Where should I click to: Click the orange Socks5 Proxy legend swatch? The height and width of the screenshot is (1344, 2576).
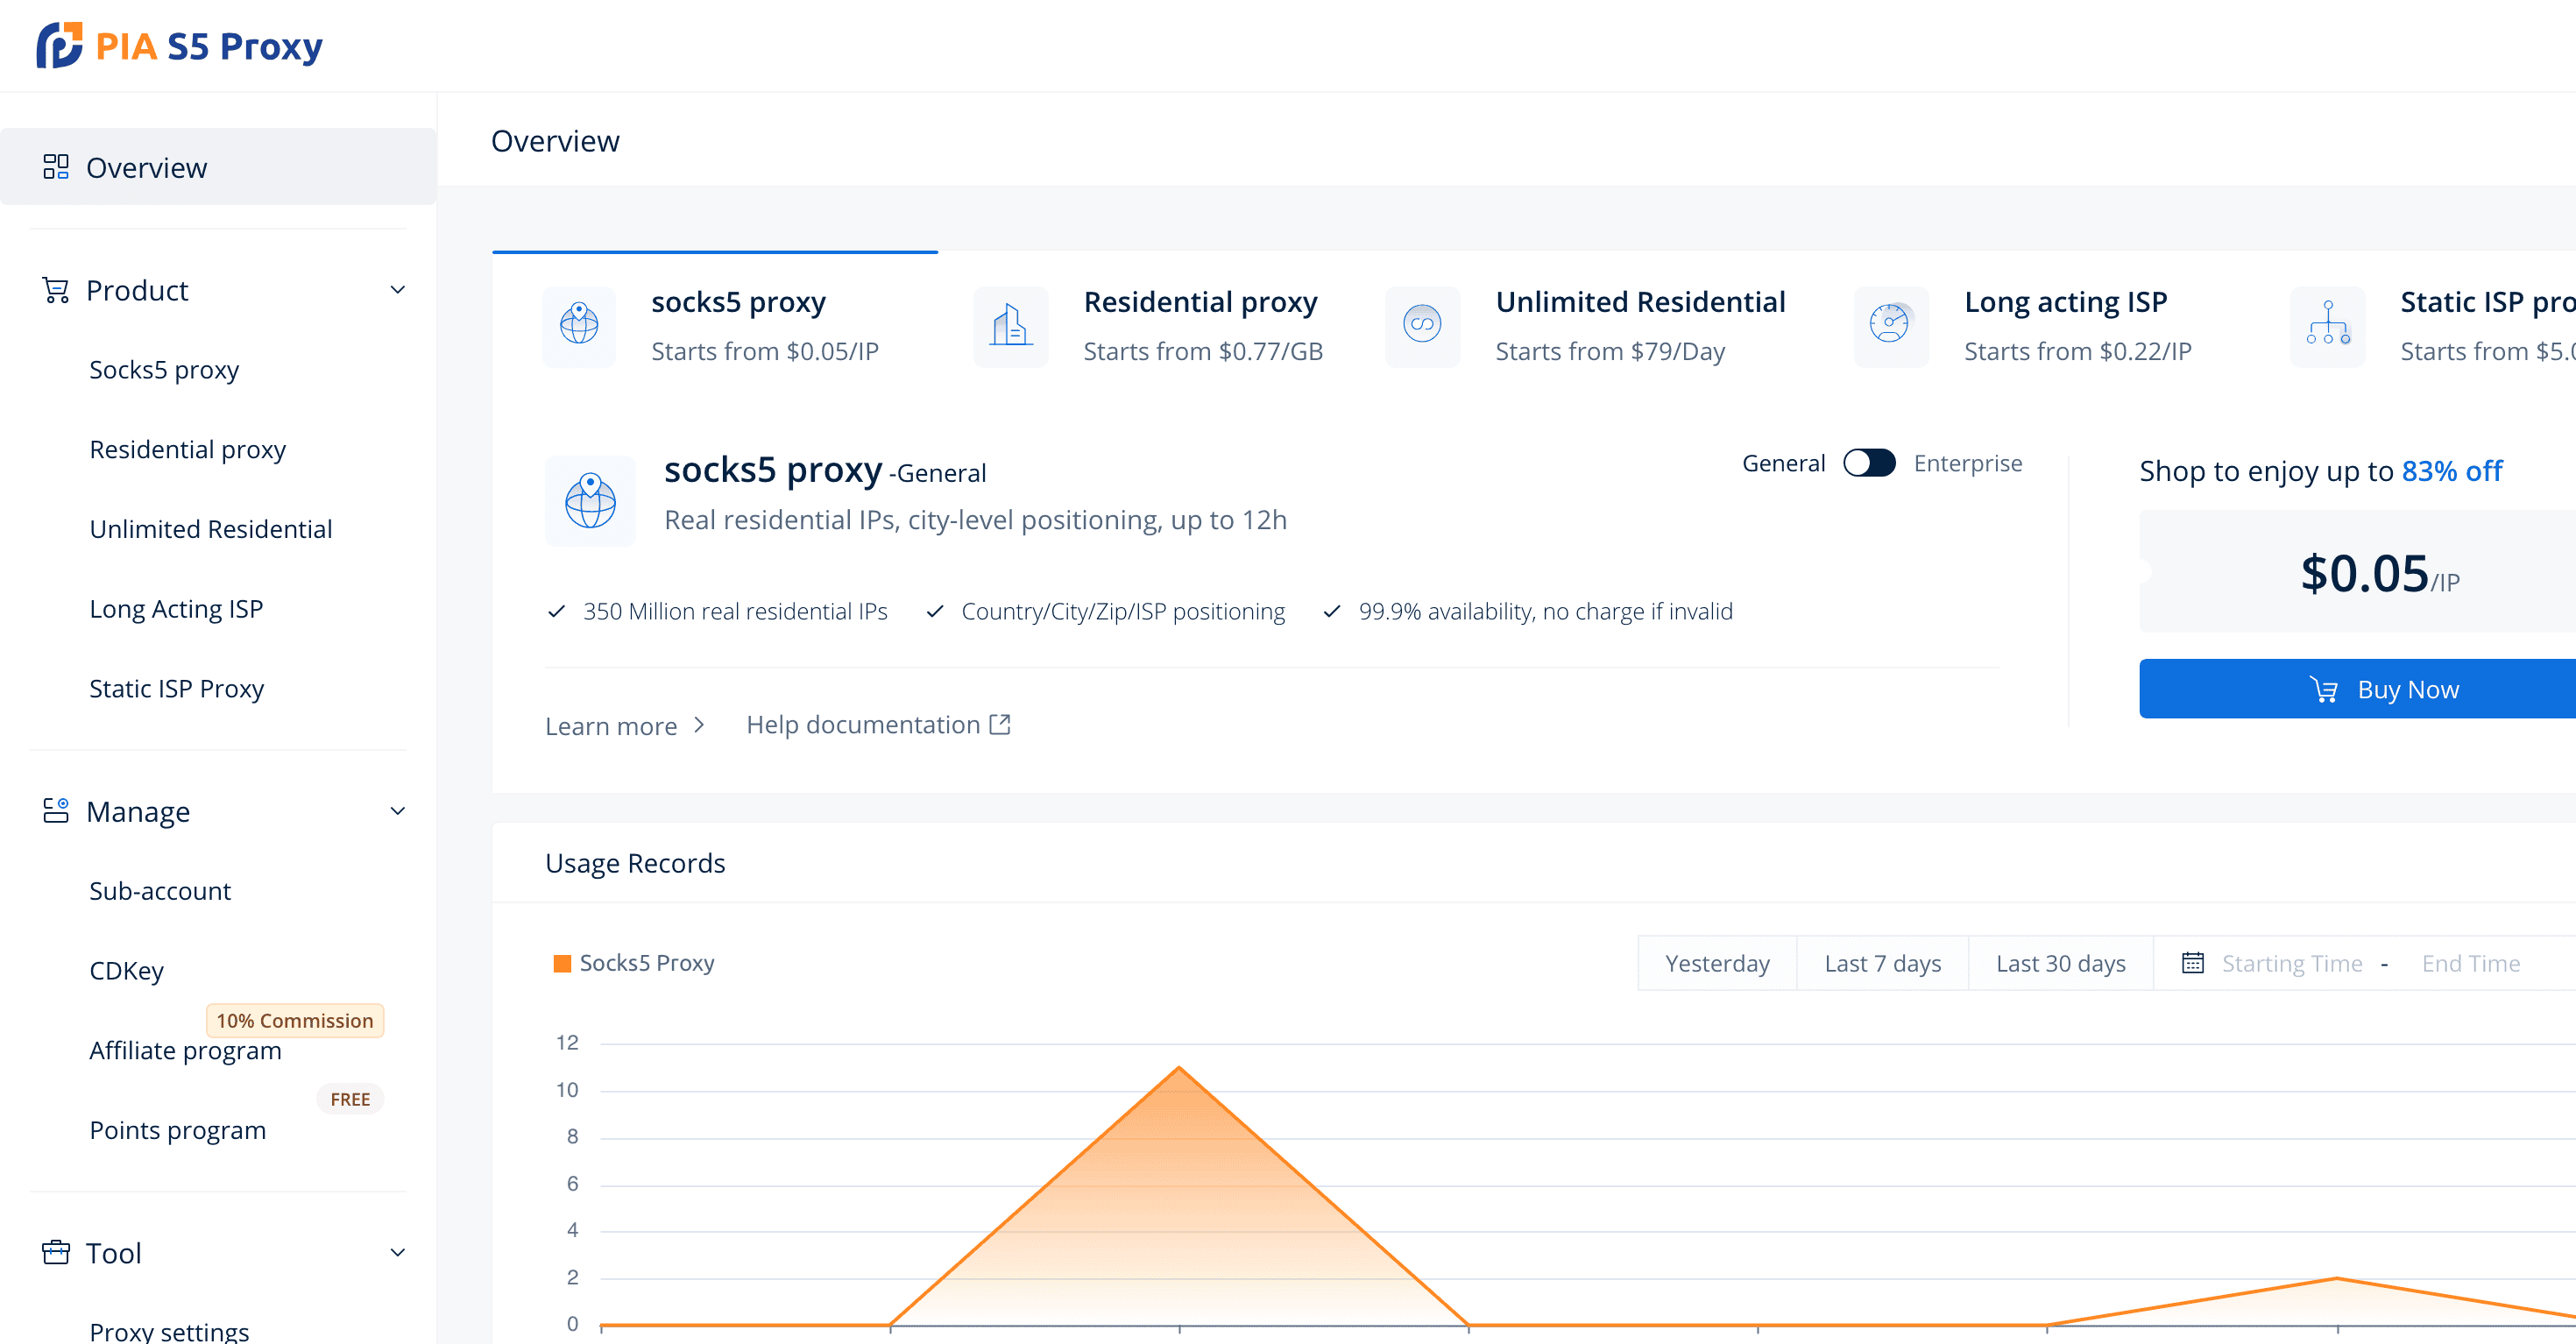[562, 963]
